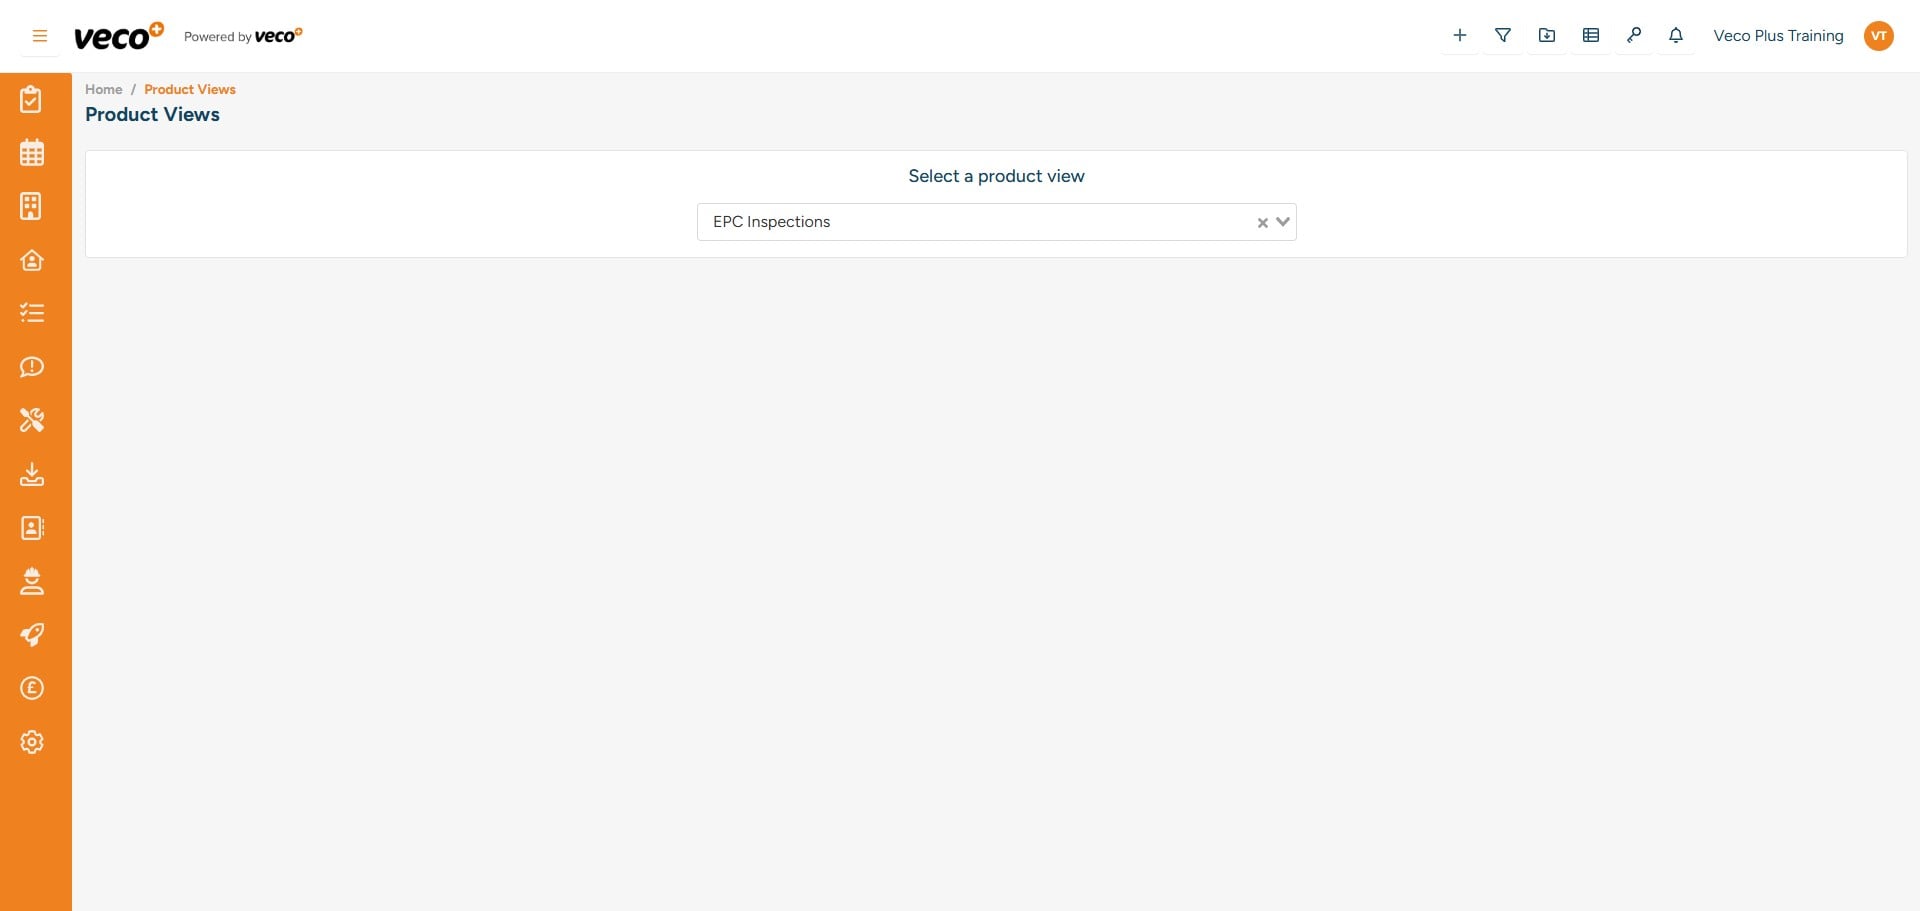Open the VT avatar account menu
The height and width of the screenshot is (911, 1920).
tap(1879, 35)
